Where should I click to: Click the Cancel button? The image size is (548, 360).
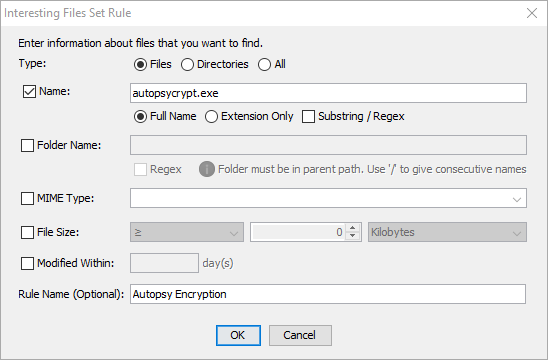pos(300,335)
